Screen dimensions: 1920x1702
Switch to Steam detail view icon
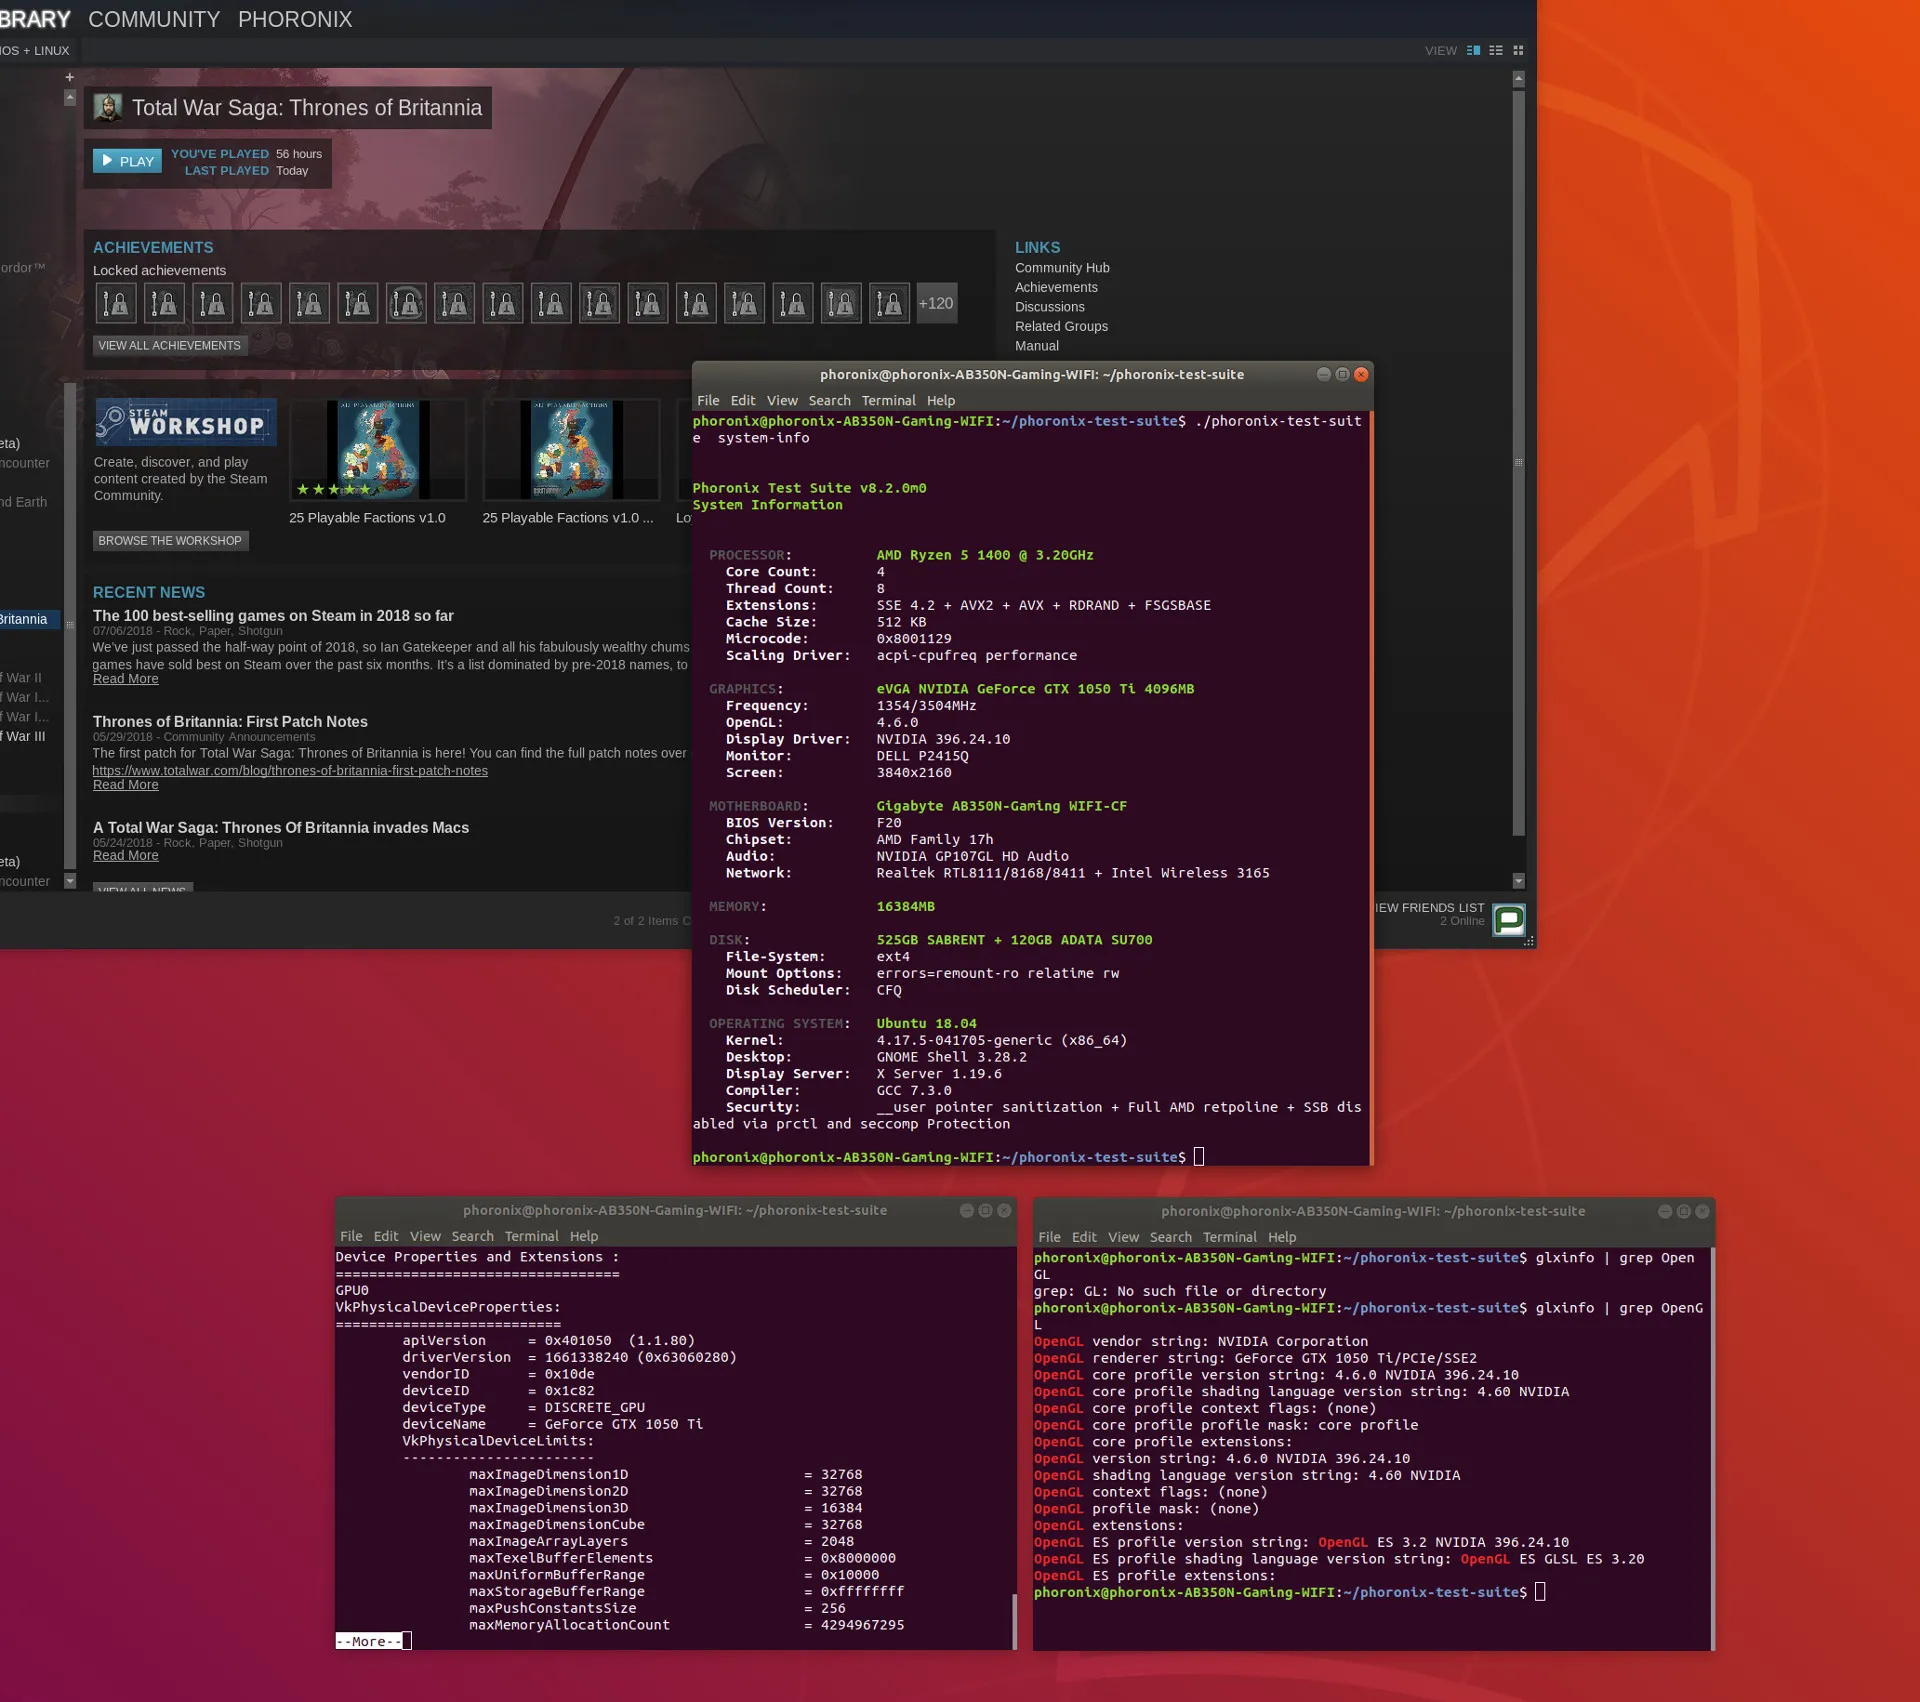1473,50
